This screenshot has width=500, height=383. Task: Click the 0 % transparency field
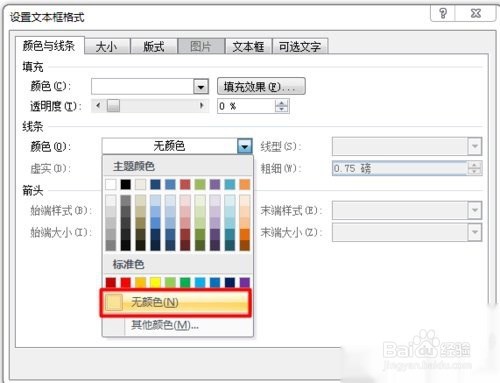pos(246,106)
